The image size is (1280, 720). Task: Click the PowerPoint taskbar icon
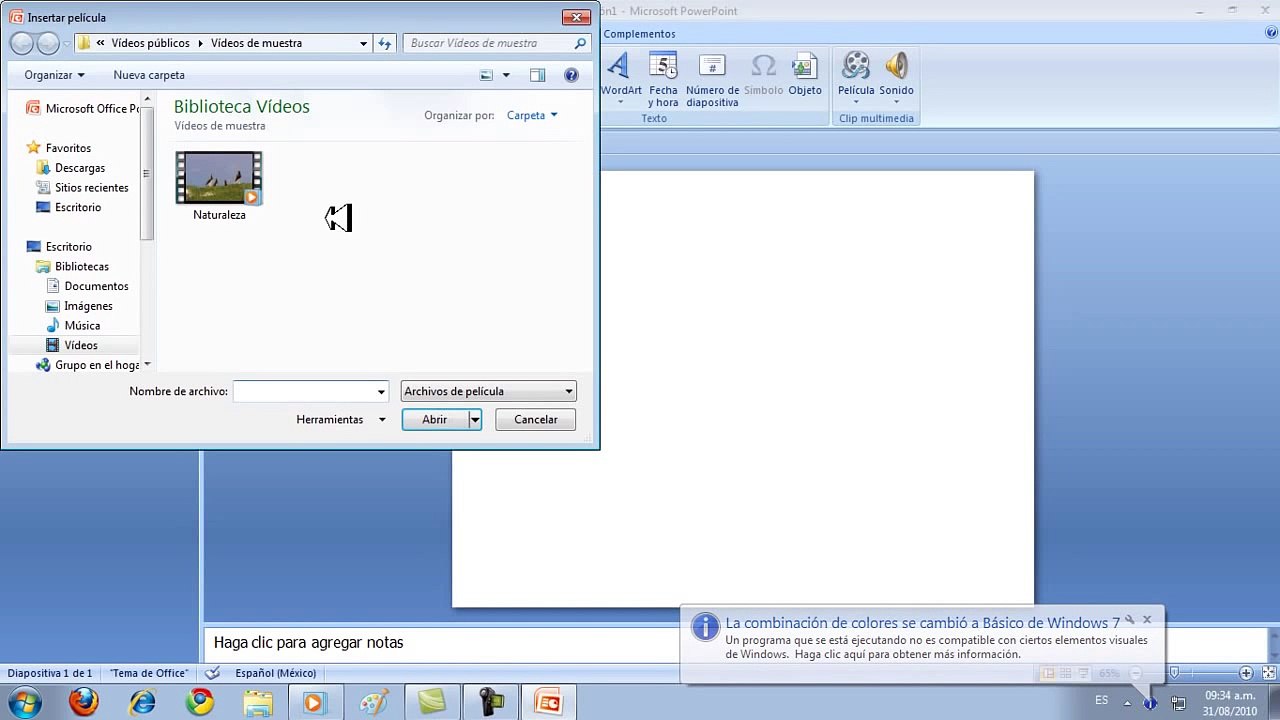(548, 703)
